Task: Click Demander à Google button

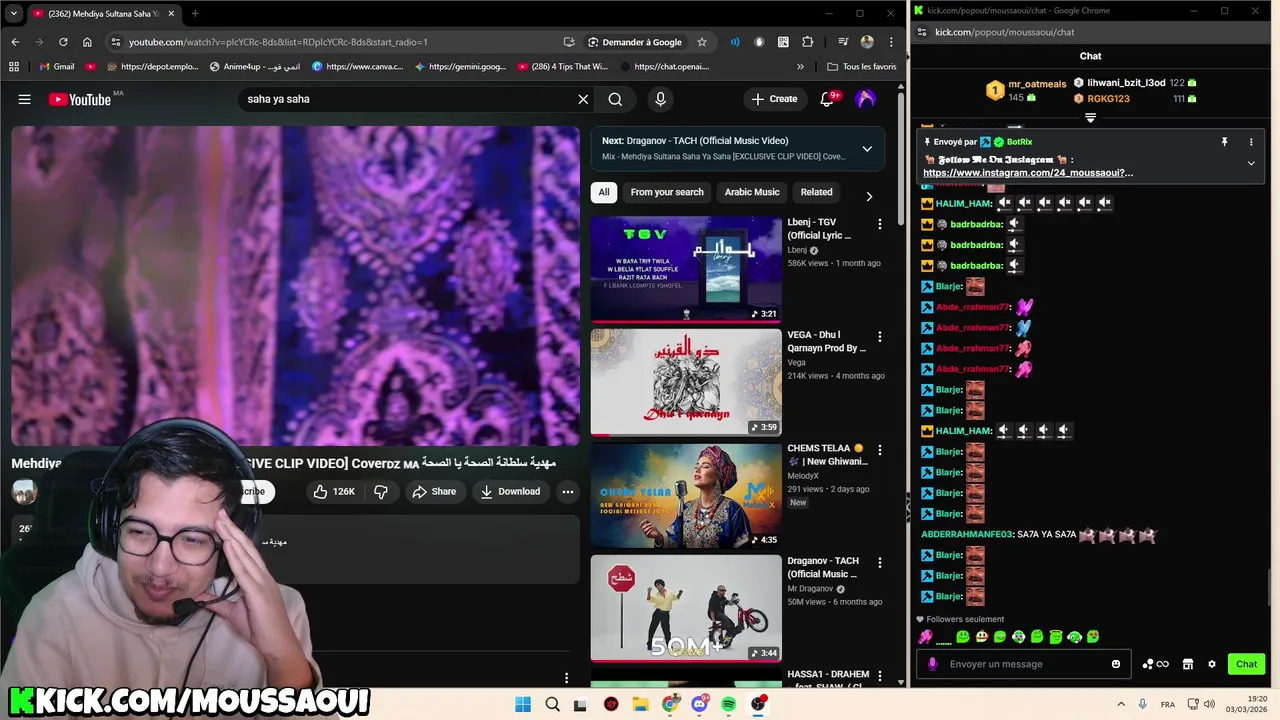Action: point(635,42)
